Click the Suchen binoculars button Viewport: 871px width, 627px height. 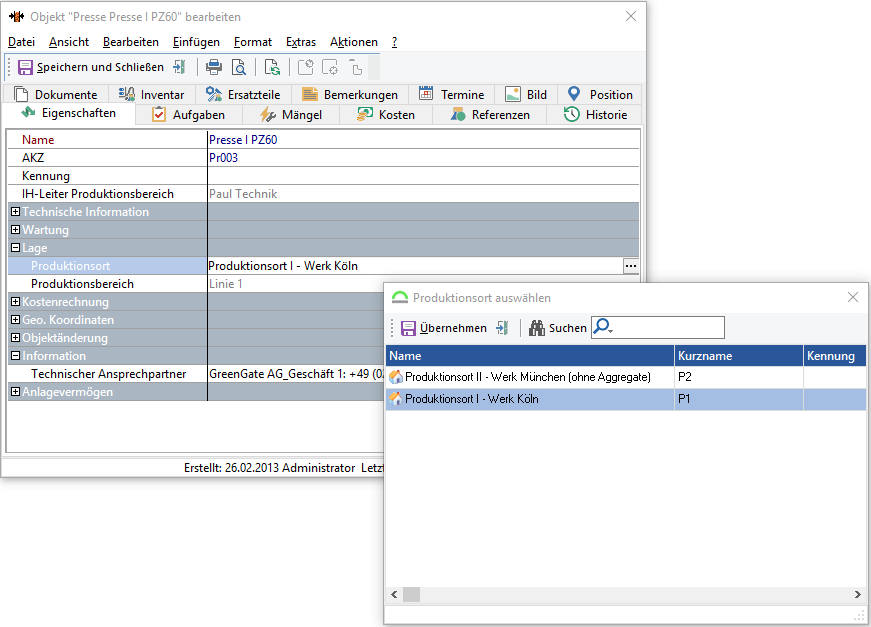557,328
